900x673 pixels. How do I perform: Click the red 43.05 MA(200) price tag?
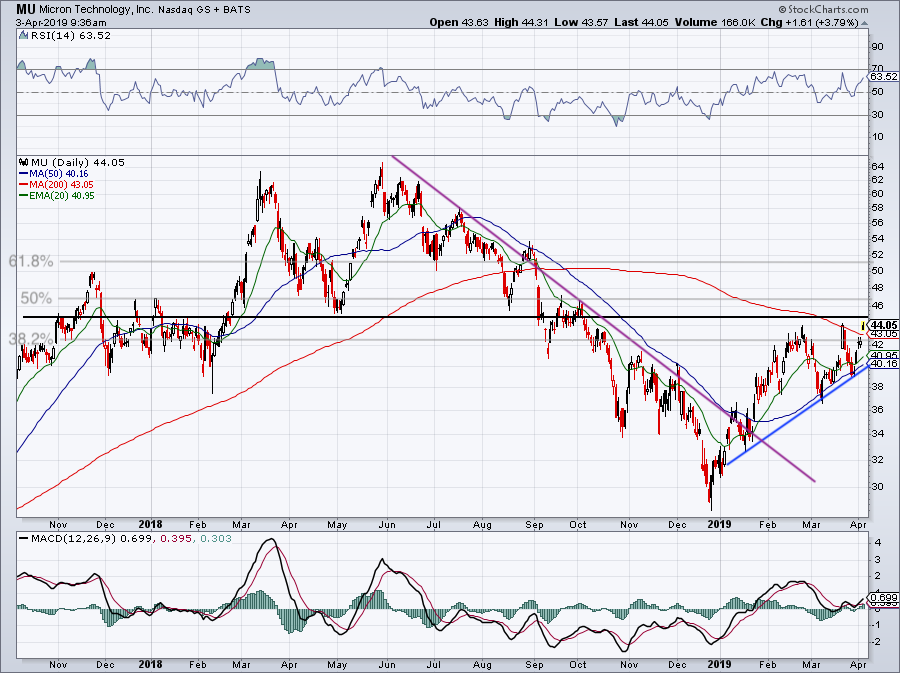click(x=884, y=333)
